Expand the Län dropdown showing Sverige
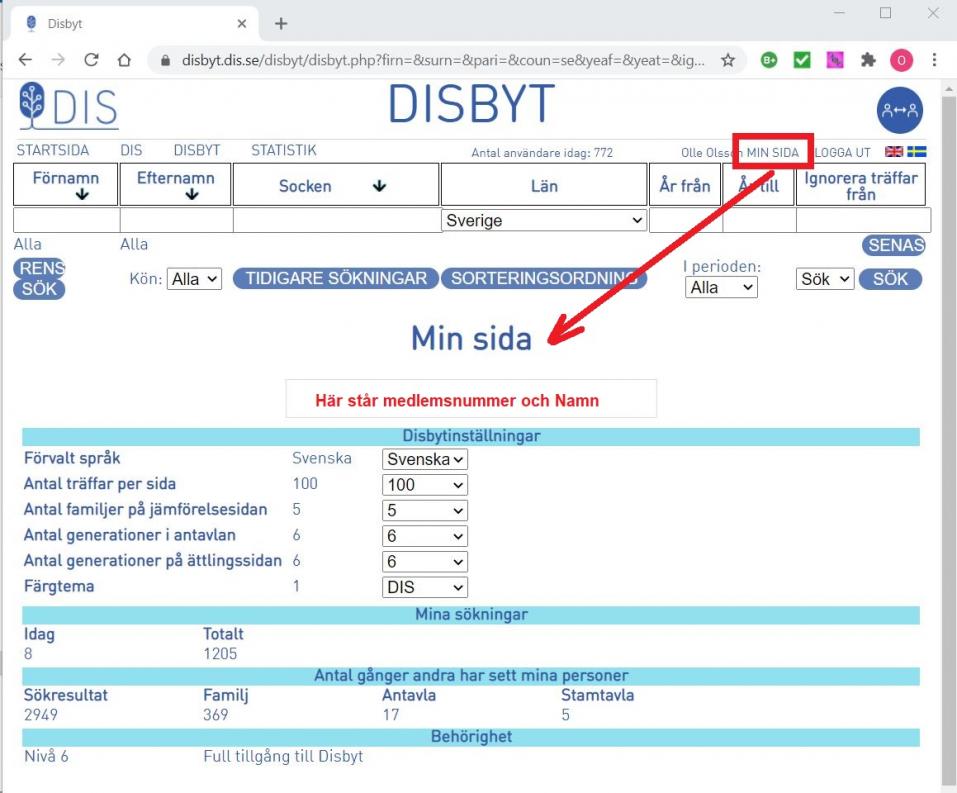 point(544,220)
